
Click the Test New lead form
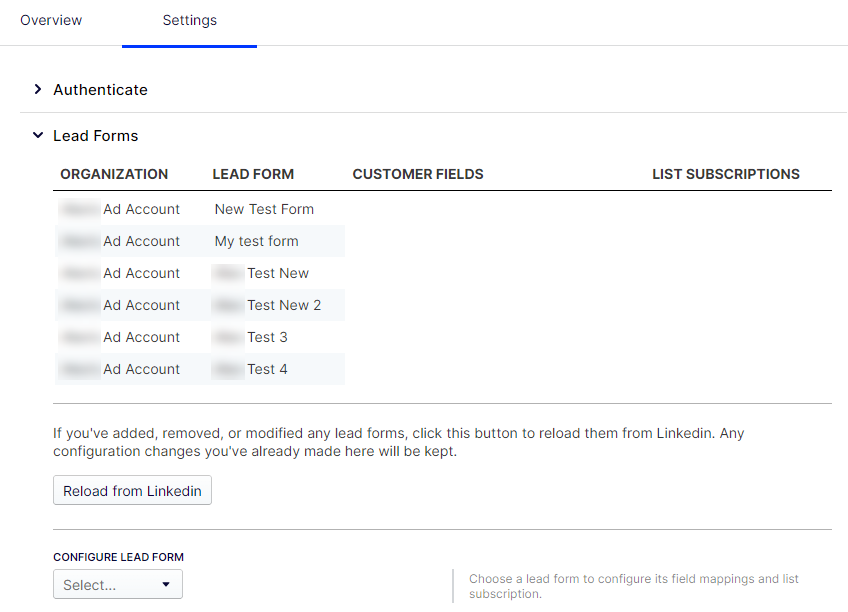pos(277,273)
